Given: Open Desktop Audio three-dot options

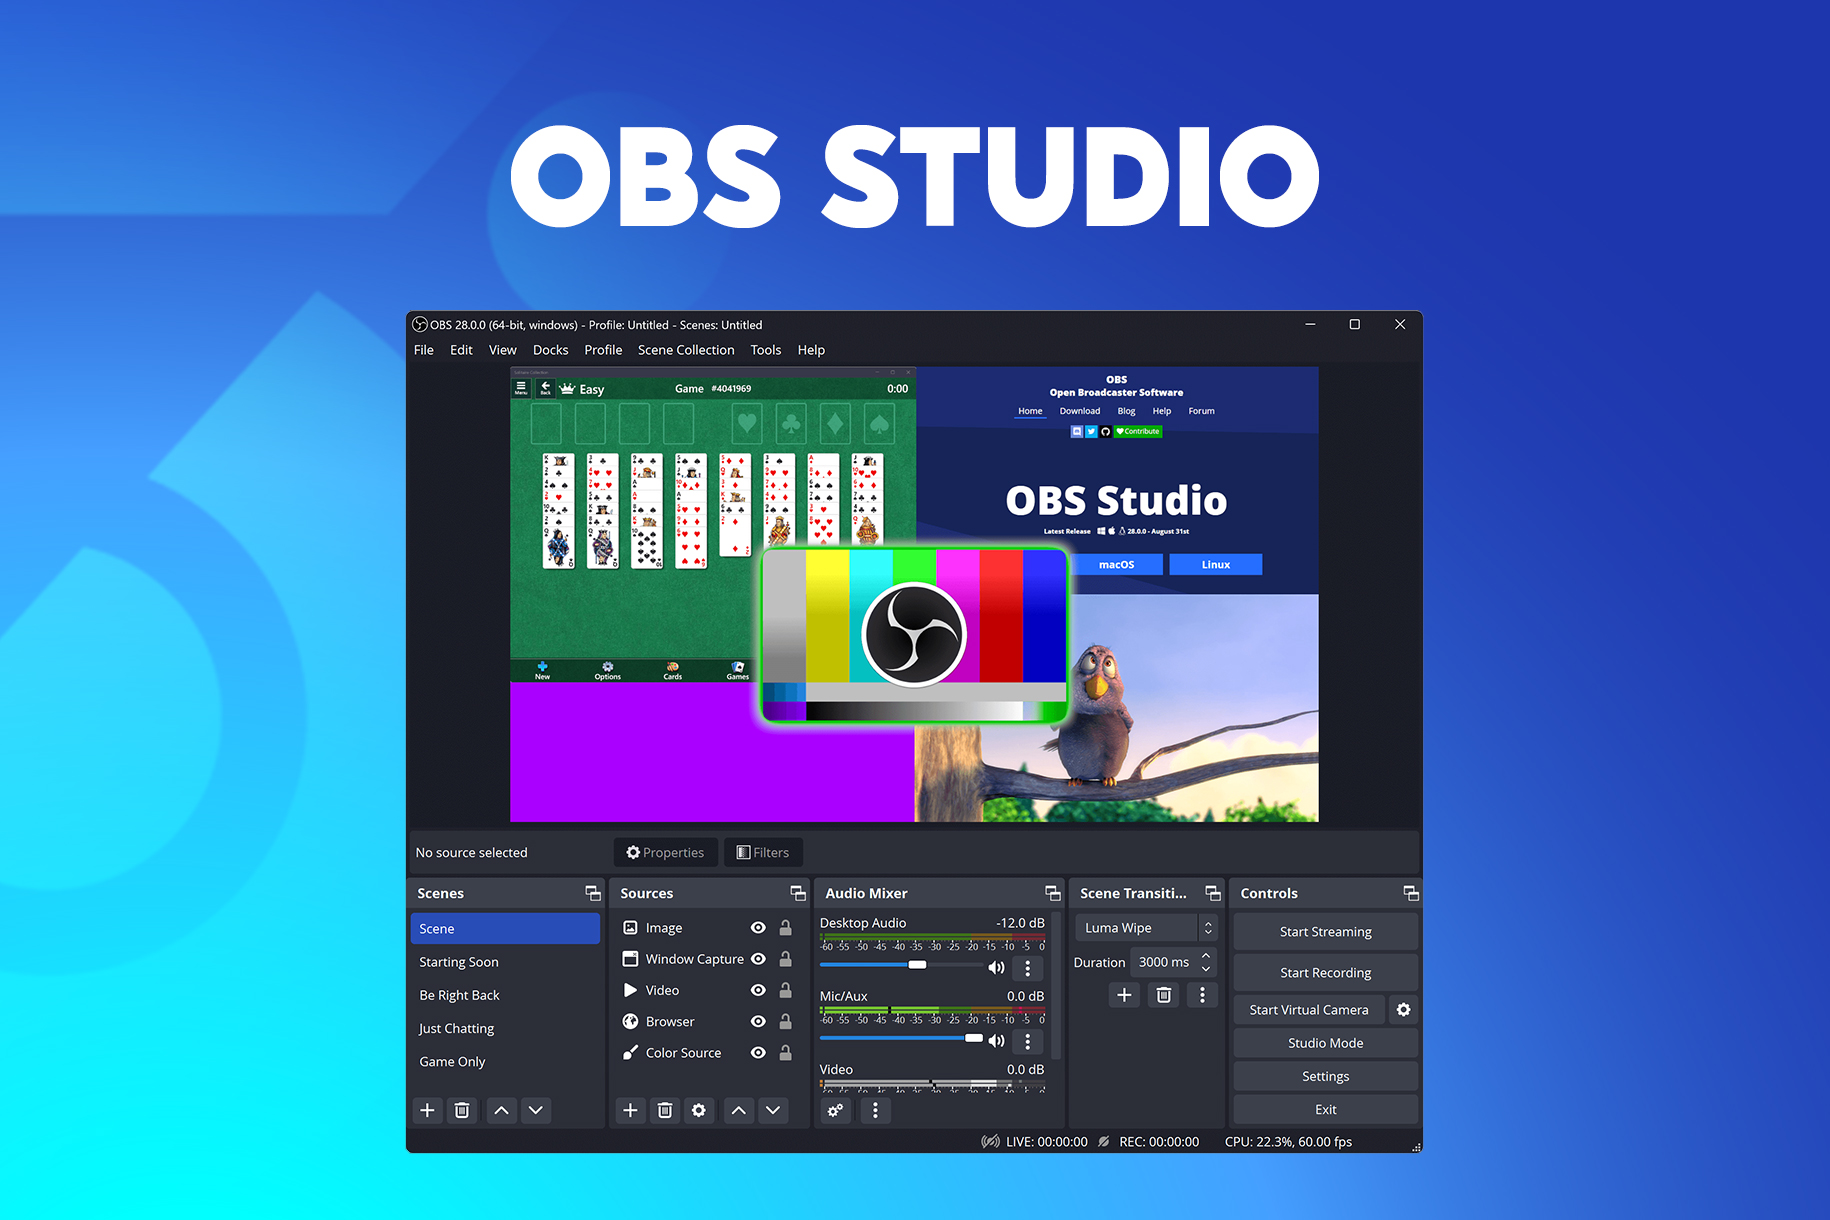Looking at the screenshot, I should point(1027,968).
